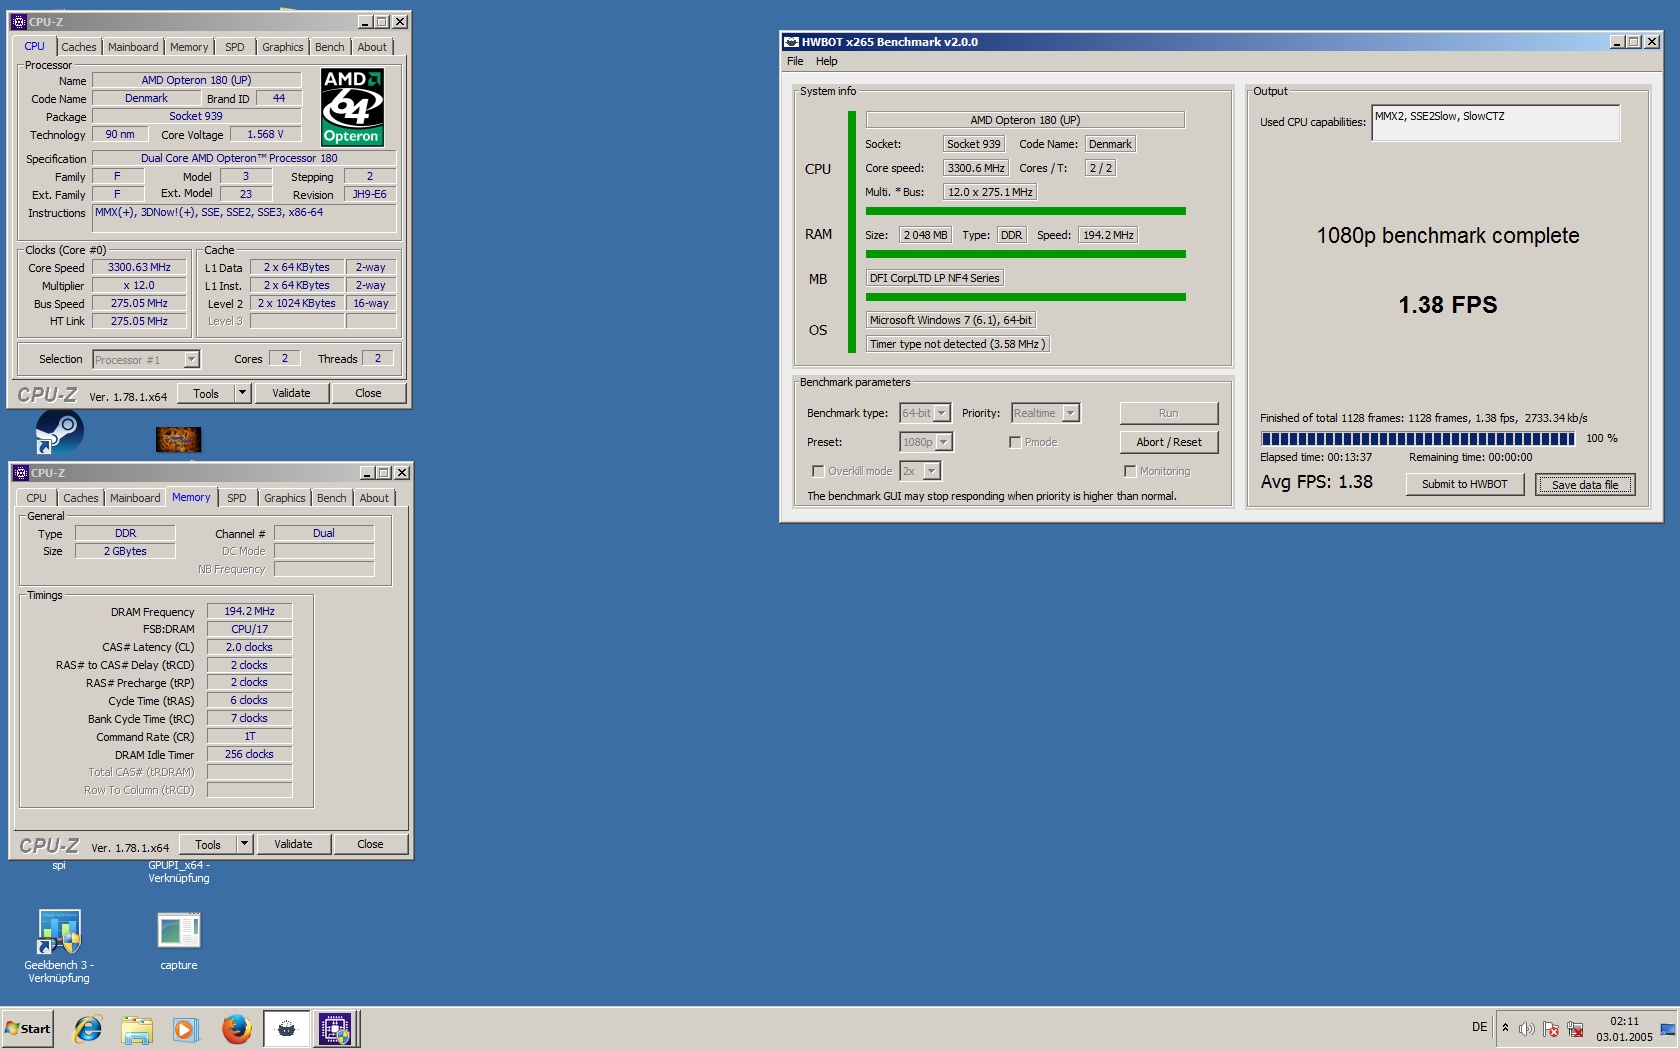Click Validate in top CPU-Z window

(291, 393)
